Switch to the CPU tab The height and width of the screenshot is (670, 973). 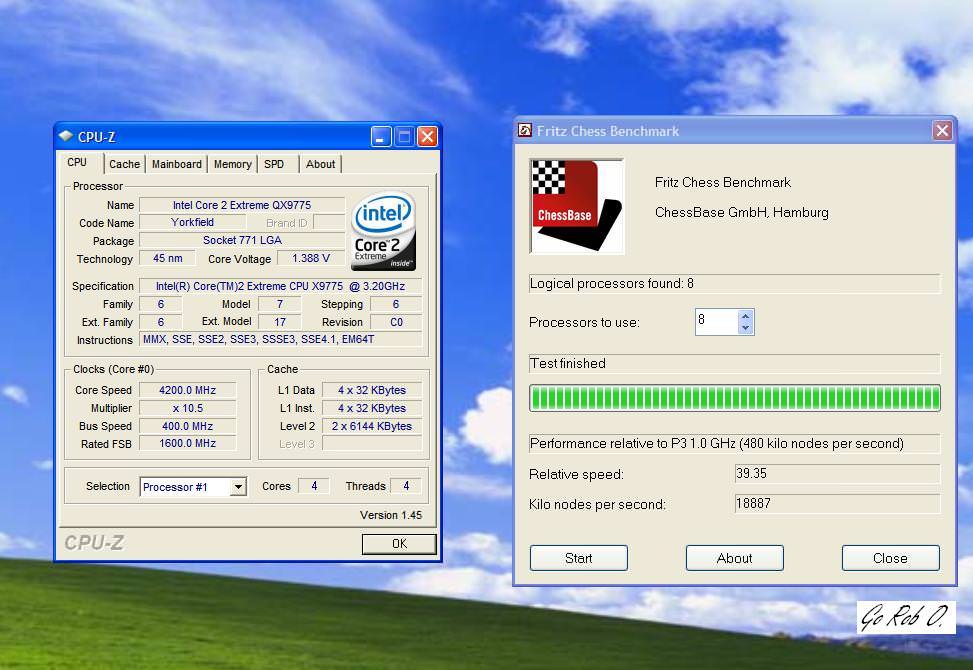click(77, 163)
